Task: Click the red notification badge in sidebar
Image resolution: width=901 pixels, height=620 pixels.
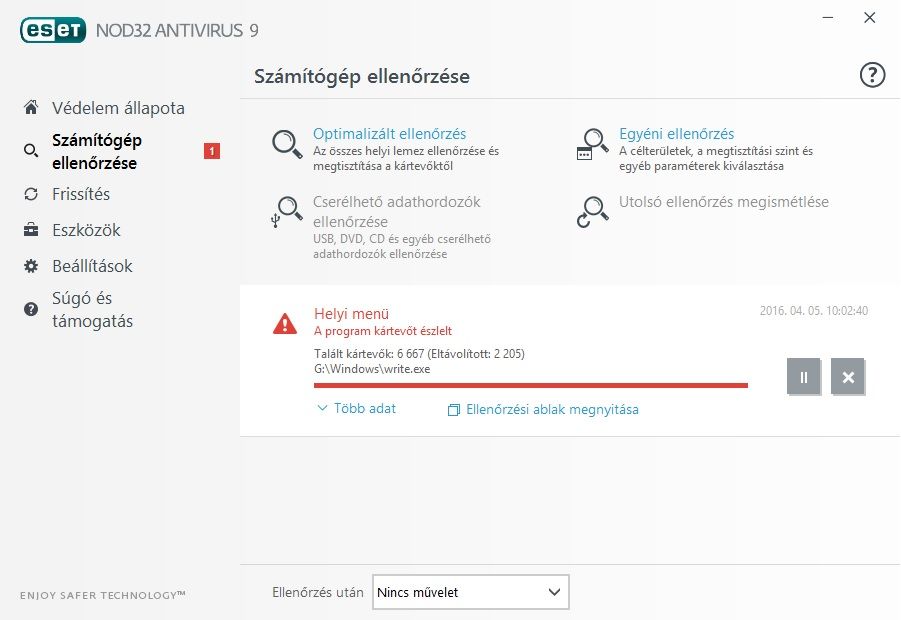Action: 211,151
